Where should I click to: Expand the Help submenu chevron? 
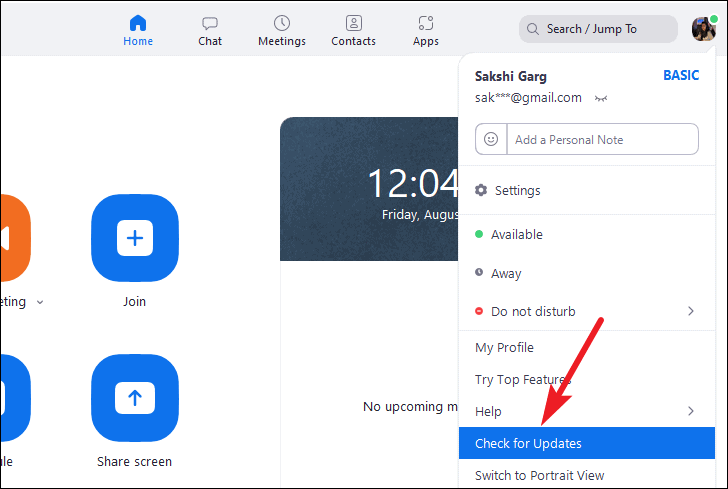coord(691,411)
